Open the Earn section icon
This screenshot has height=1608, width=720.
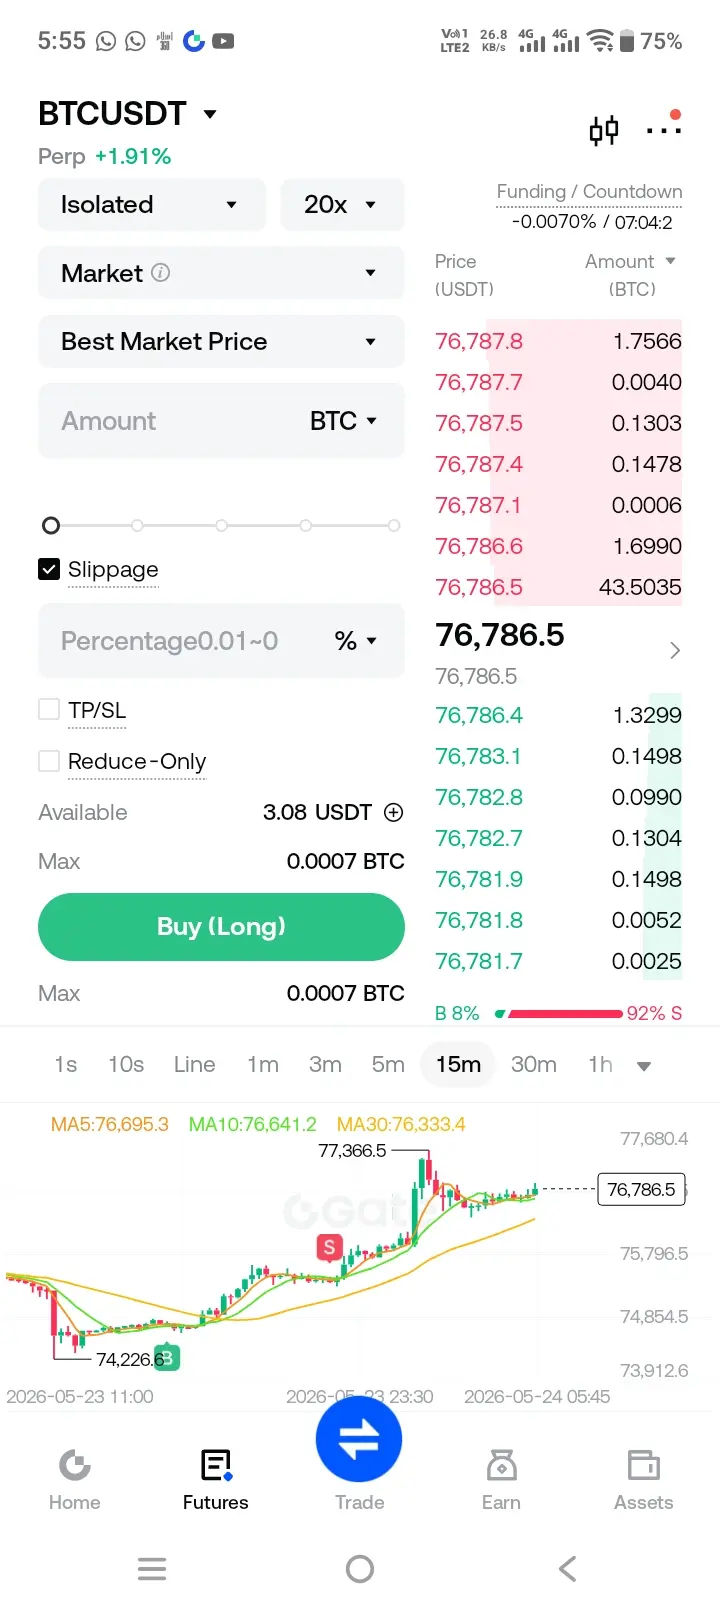(x=501, y=1465)
